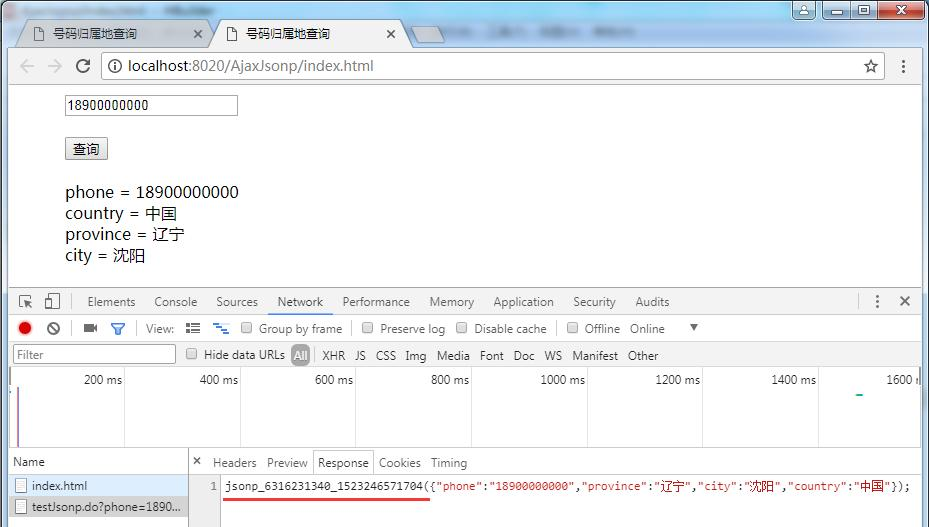Open the Sources panel
This screenshot has height=527, width=929.
click(x=237, y=302)
